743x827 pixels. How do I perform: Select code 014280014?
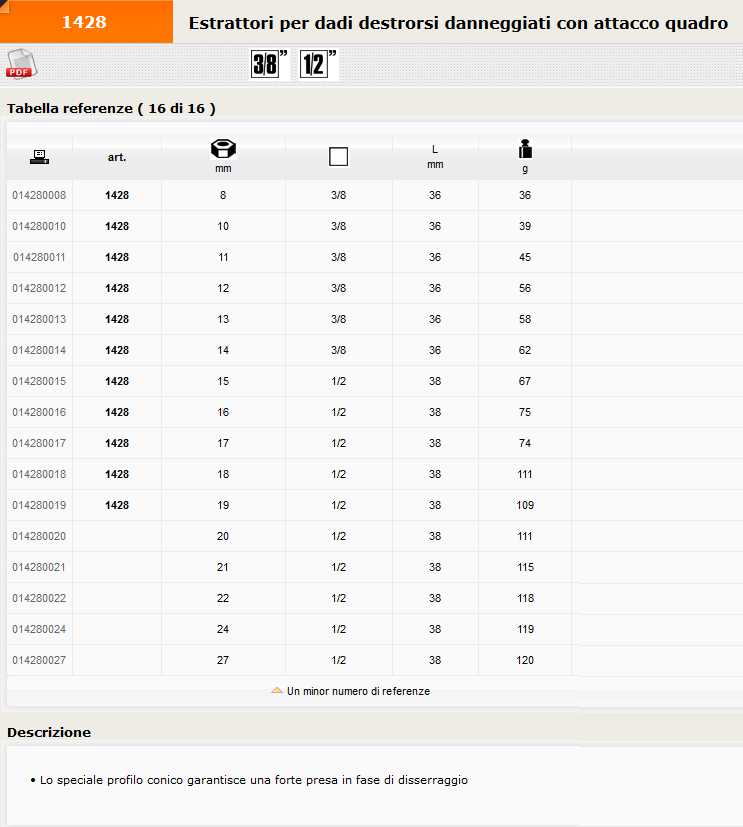click(39, 350)
